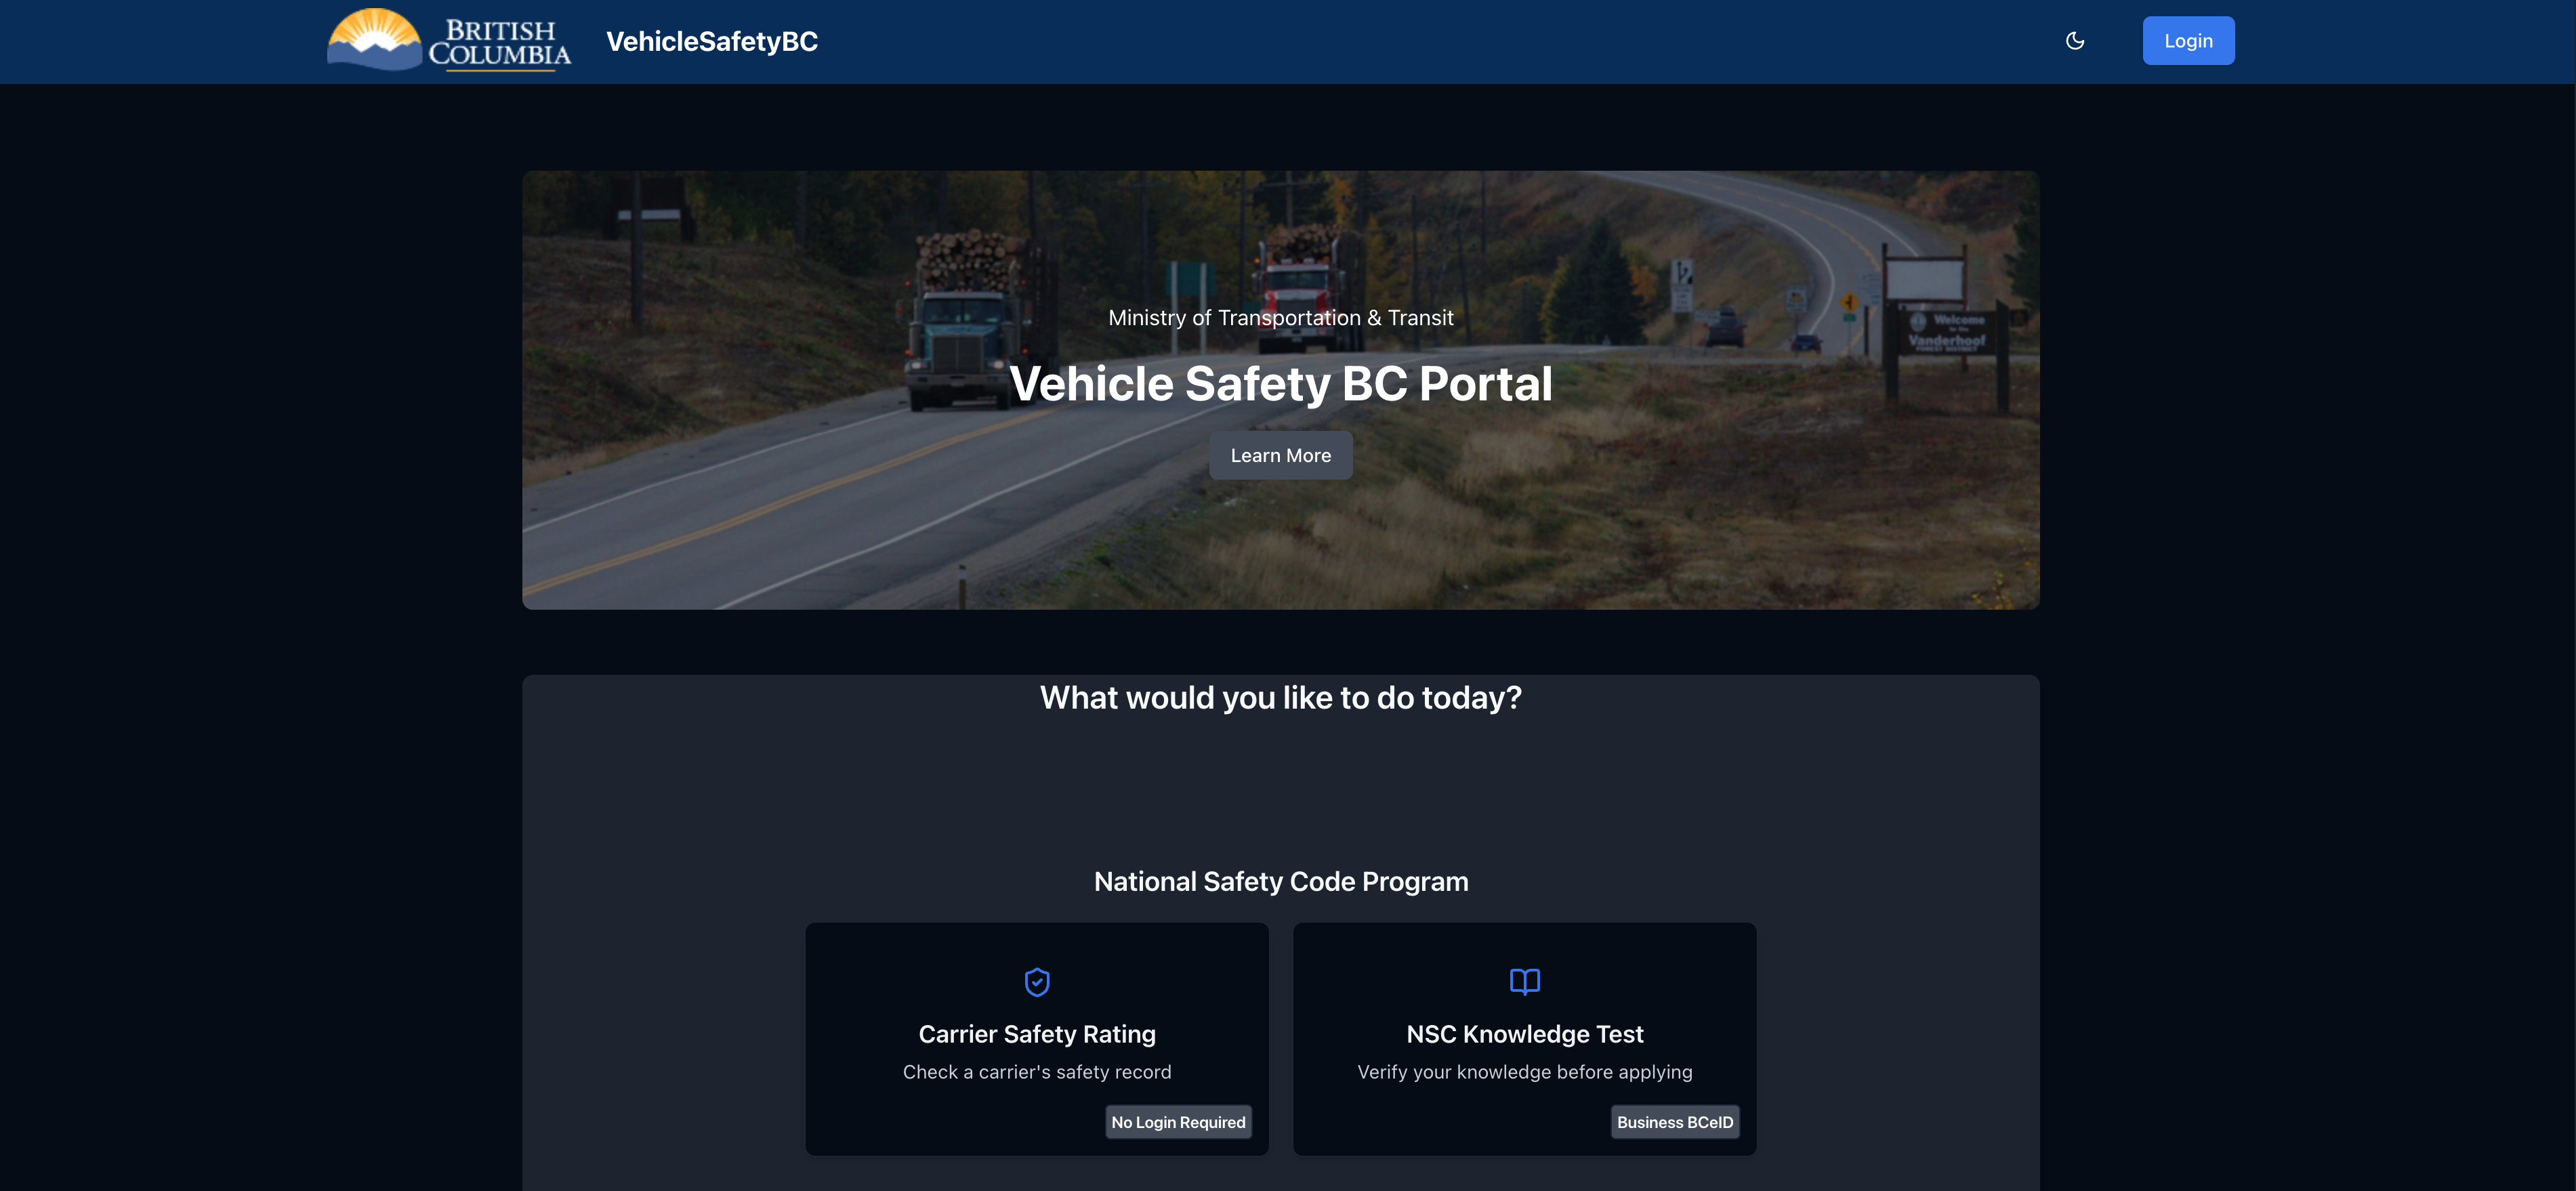Image resolution: width=2576 pixels, height=1191 pixels.
Task: Click the No Login Required badge
Action: click(x=1178, y=1122)
